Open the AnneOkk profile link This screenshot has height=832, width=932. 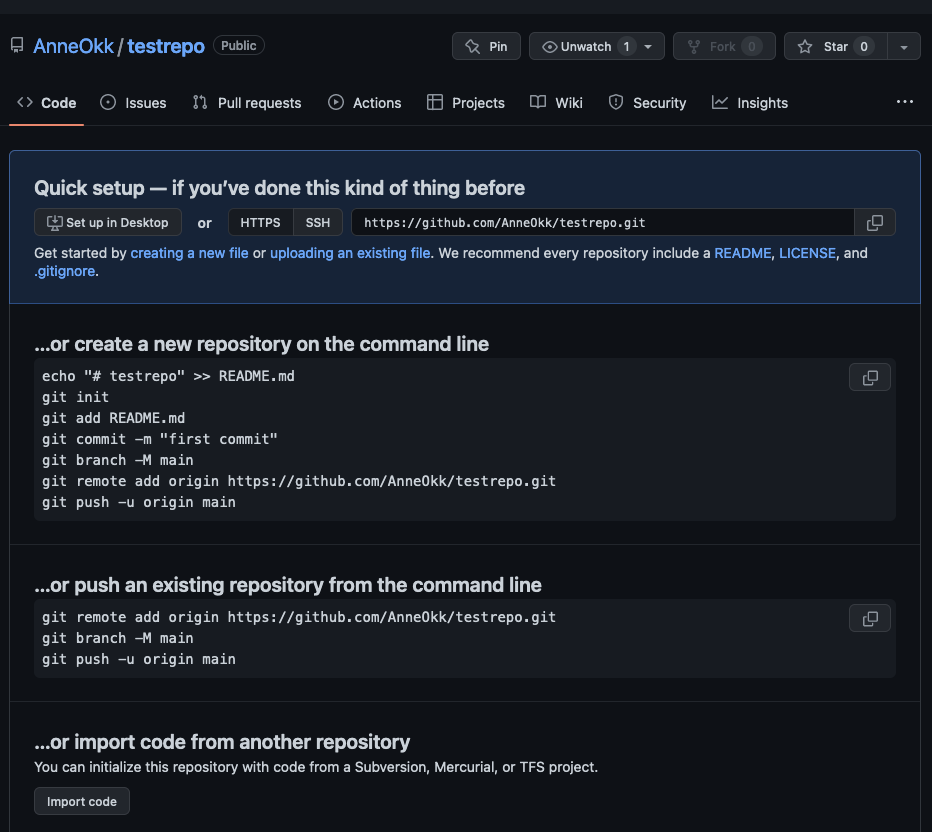click(x=73, y=46)
